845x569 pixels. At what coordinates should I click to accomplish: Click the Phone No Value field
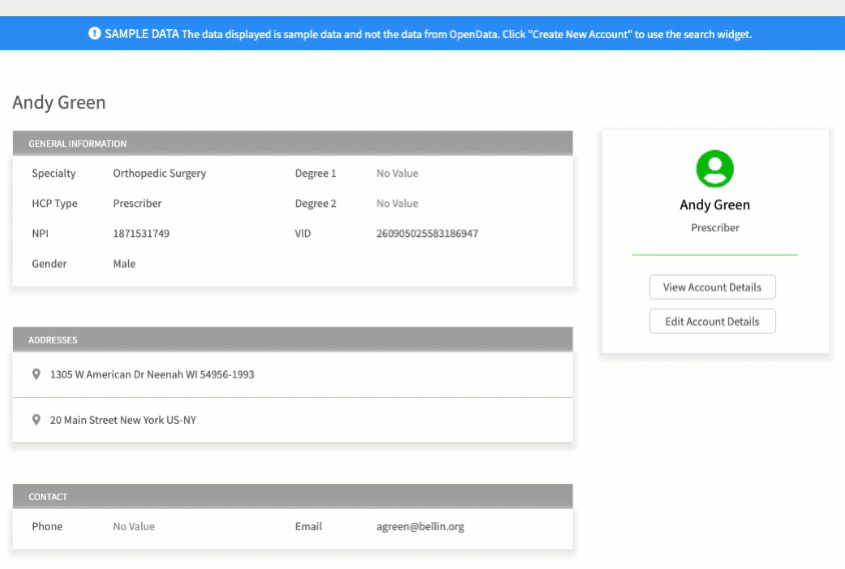click(133, 527)
